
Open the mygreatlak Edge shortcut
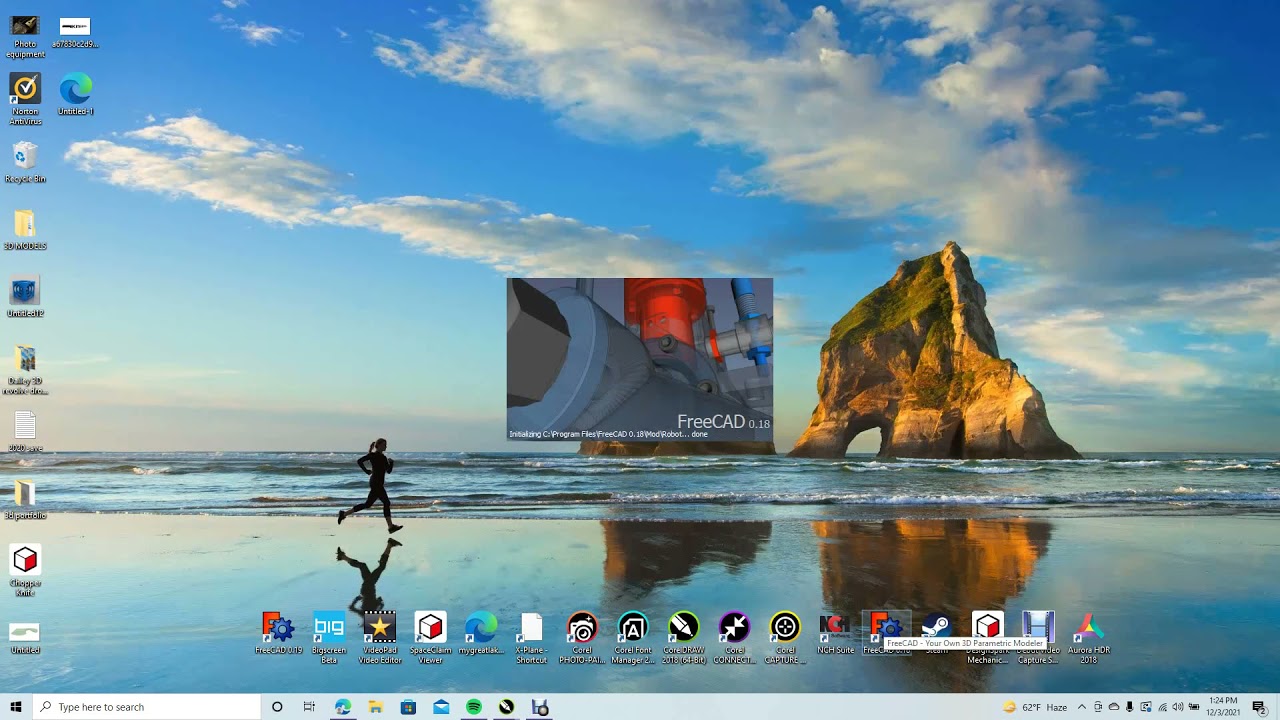pos(481,634)
